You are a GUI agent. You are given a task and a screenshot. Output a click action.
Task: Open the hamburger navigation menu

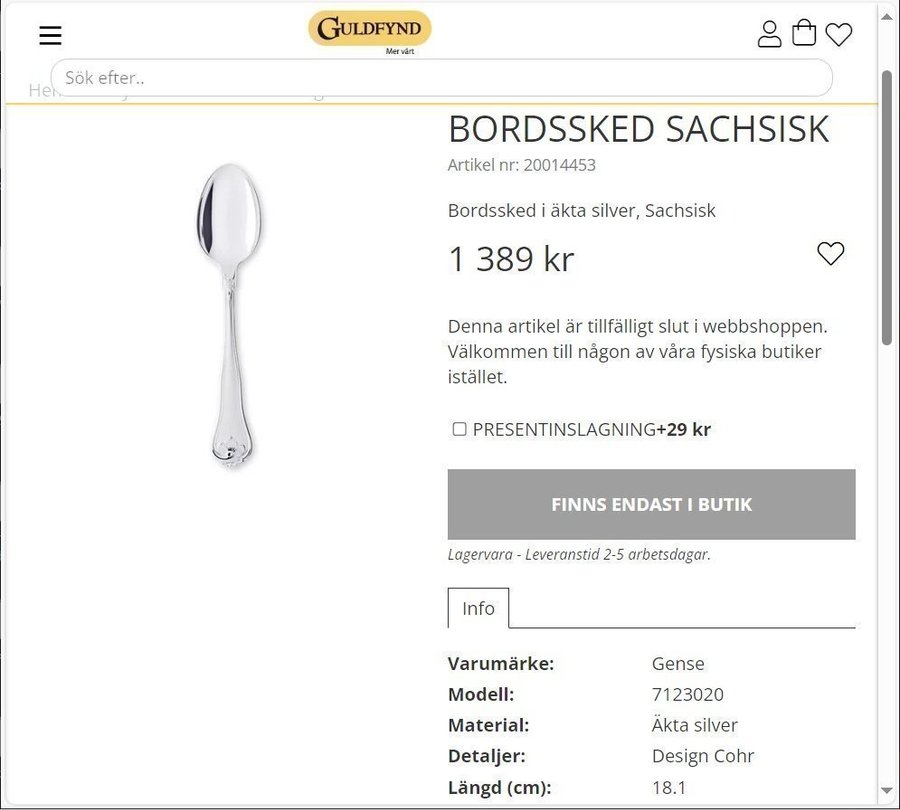coord(50,36)
